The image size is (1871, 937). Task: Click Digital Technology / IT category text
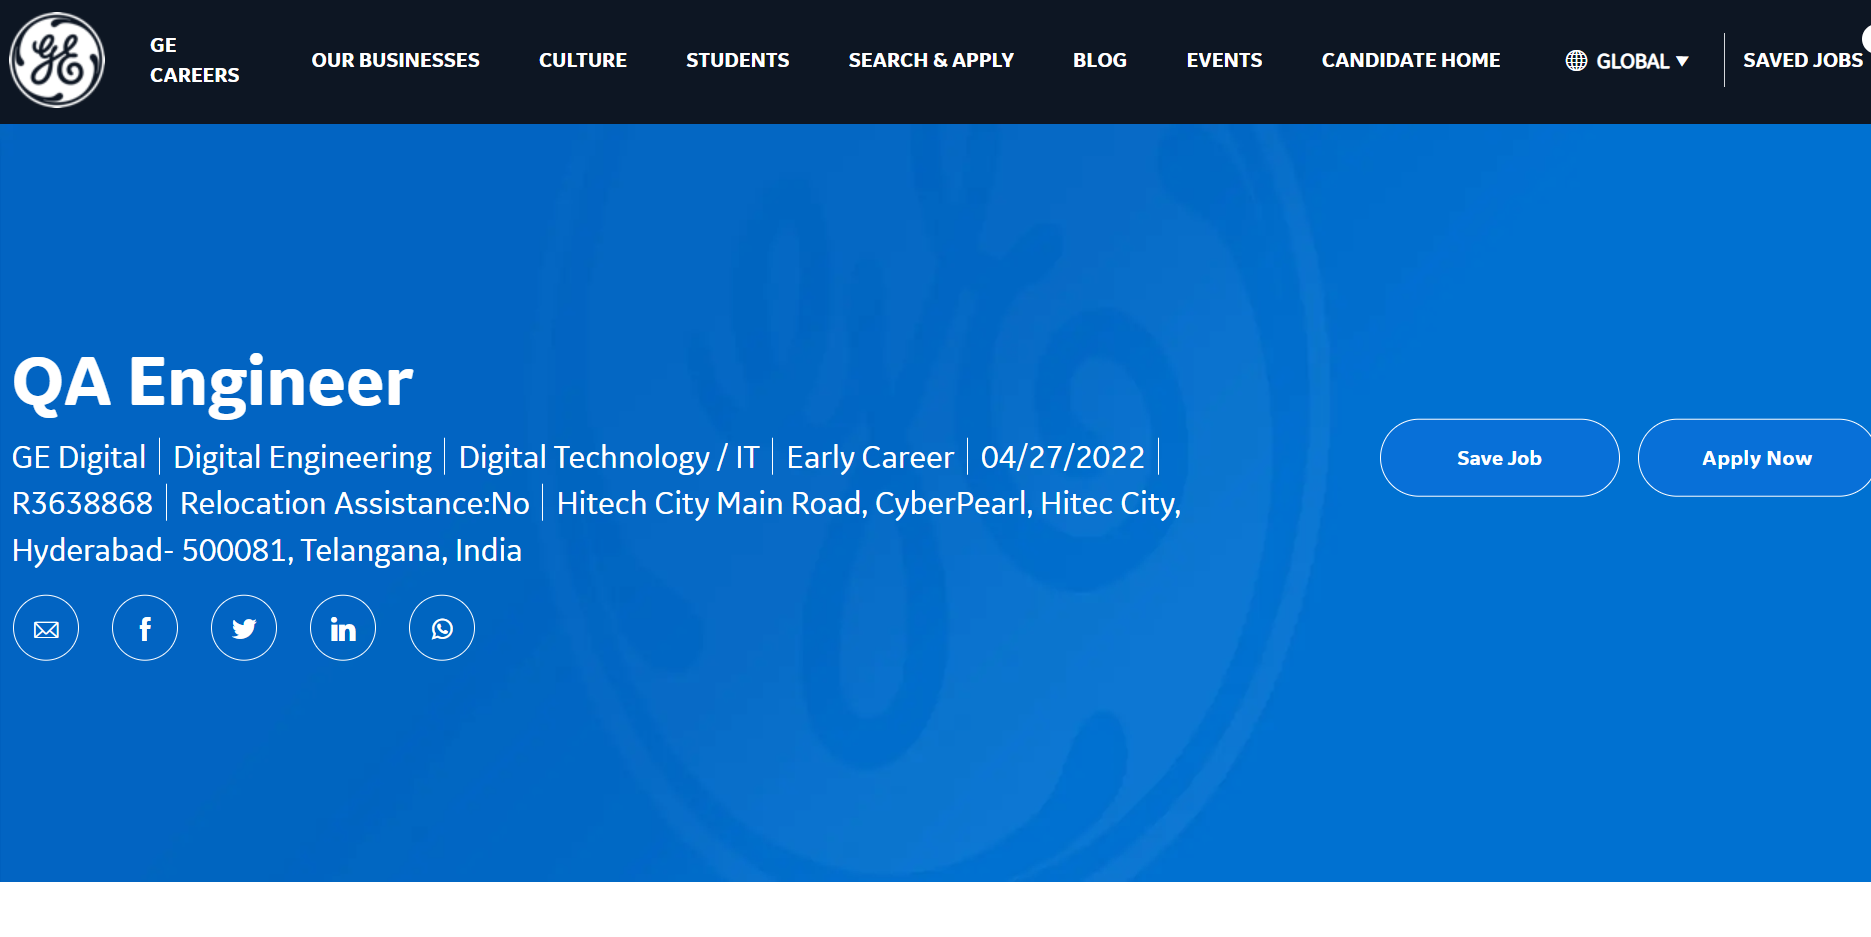(609, 457)
